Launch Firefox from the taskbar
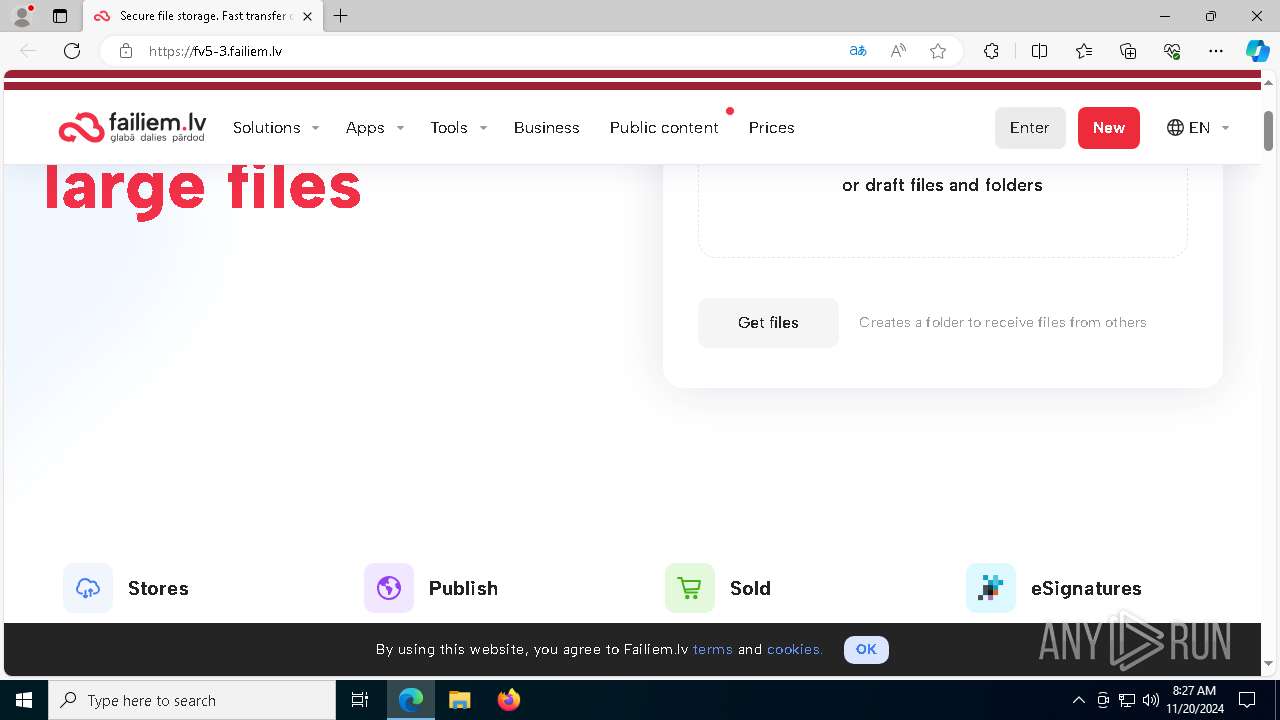 [x=509, y=700]
